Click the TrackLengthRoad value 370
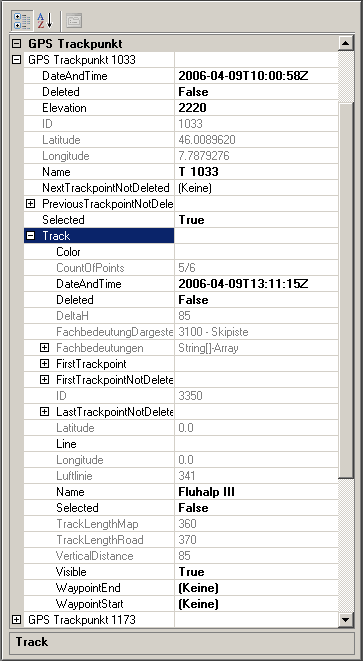363x661 pixels. pos(187,540)
